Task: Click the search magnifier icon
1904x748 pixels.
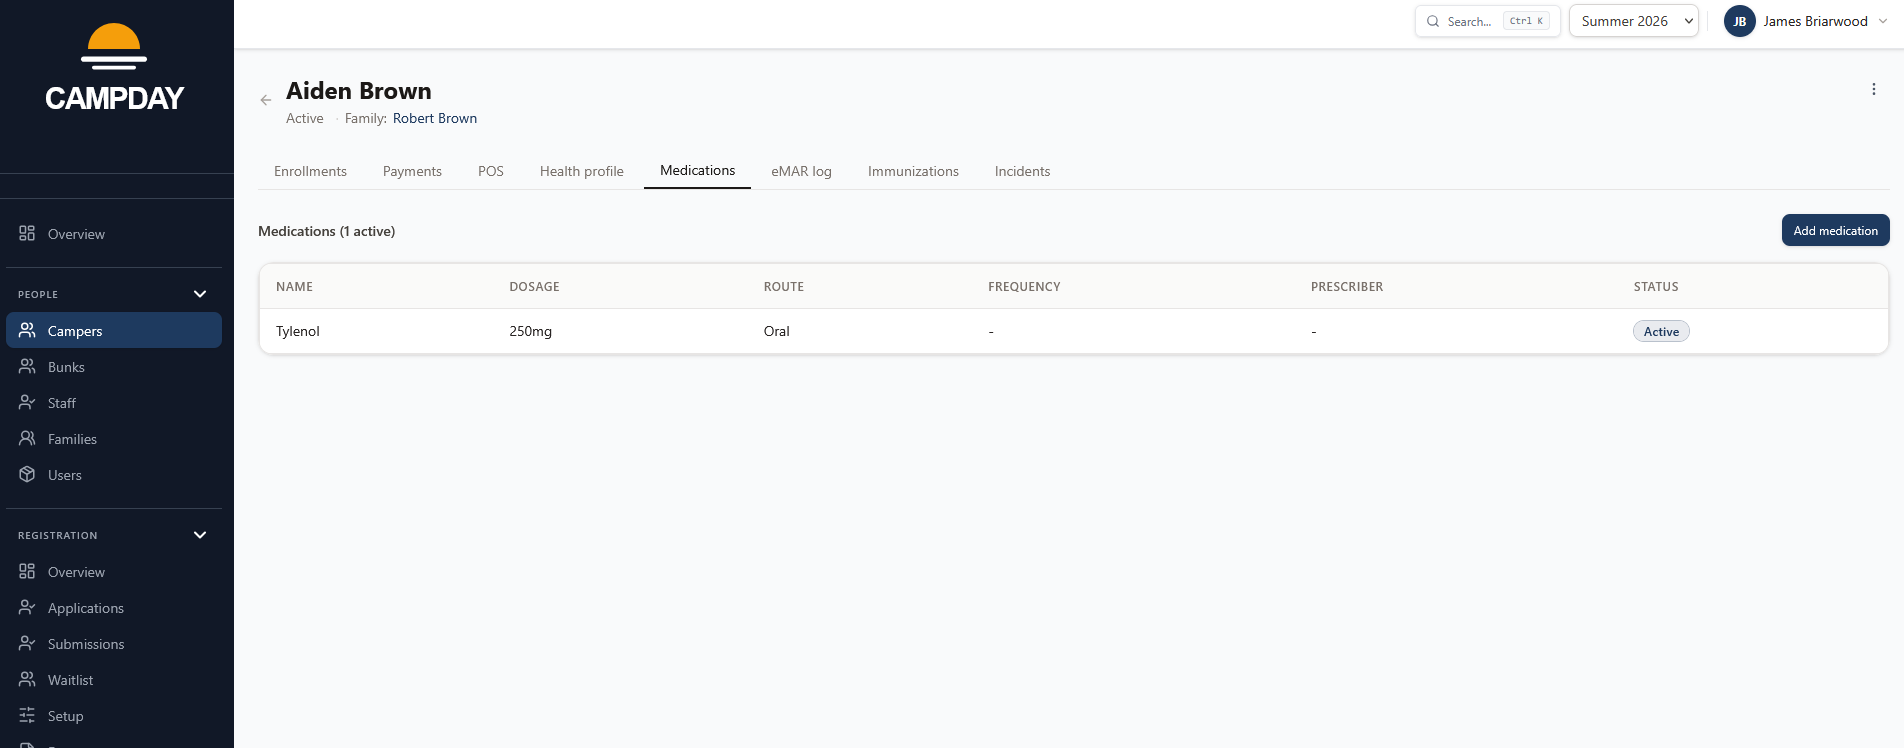Action: click(x=1433, y=21)
